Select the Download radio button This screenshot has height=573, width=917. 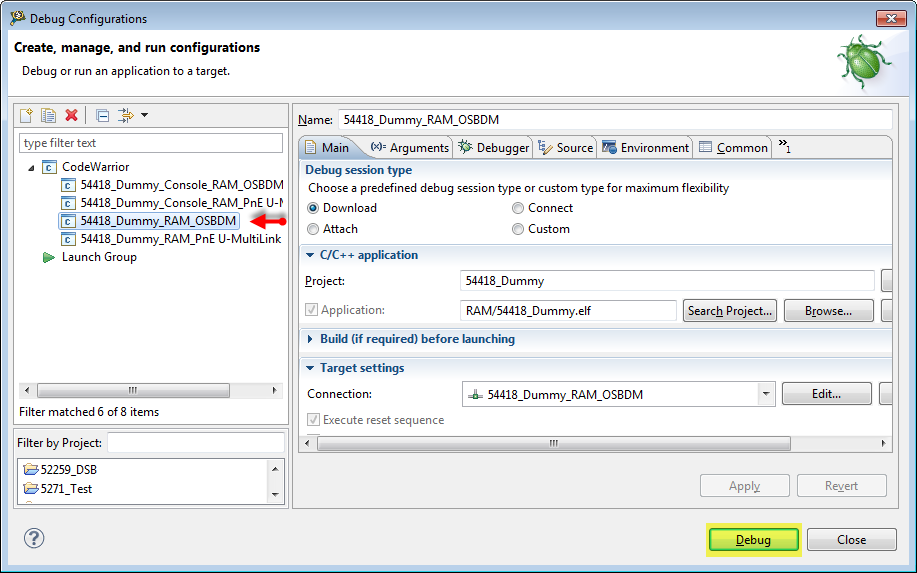[x=313, y=208]
